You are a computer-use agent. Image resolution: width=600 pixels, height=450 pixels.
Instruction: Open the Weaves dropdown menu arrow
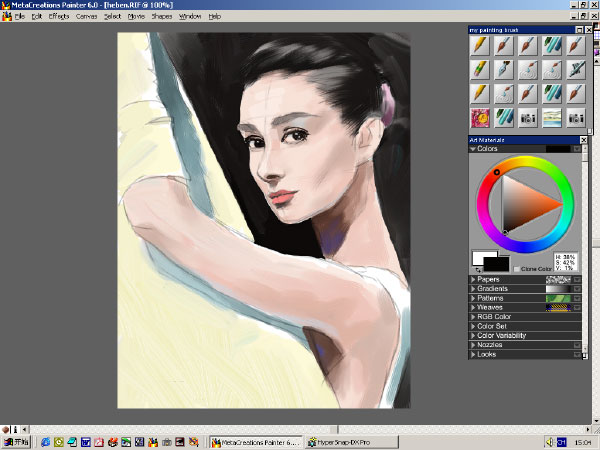point(577,307)
